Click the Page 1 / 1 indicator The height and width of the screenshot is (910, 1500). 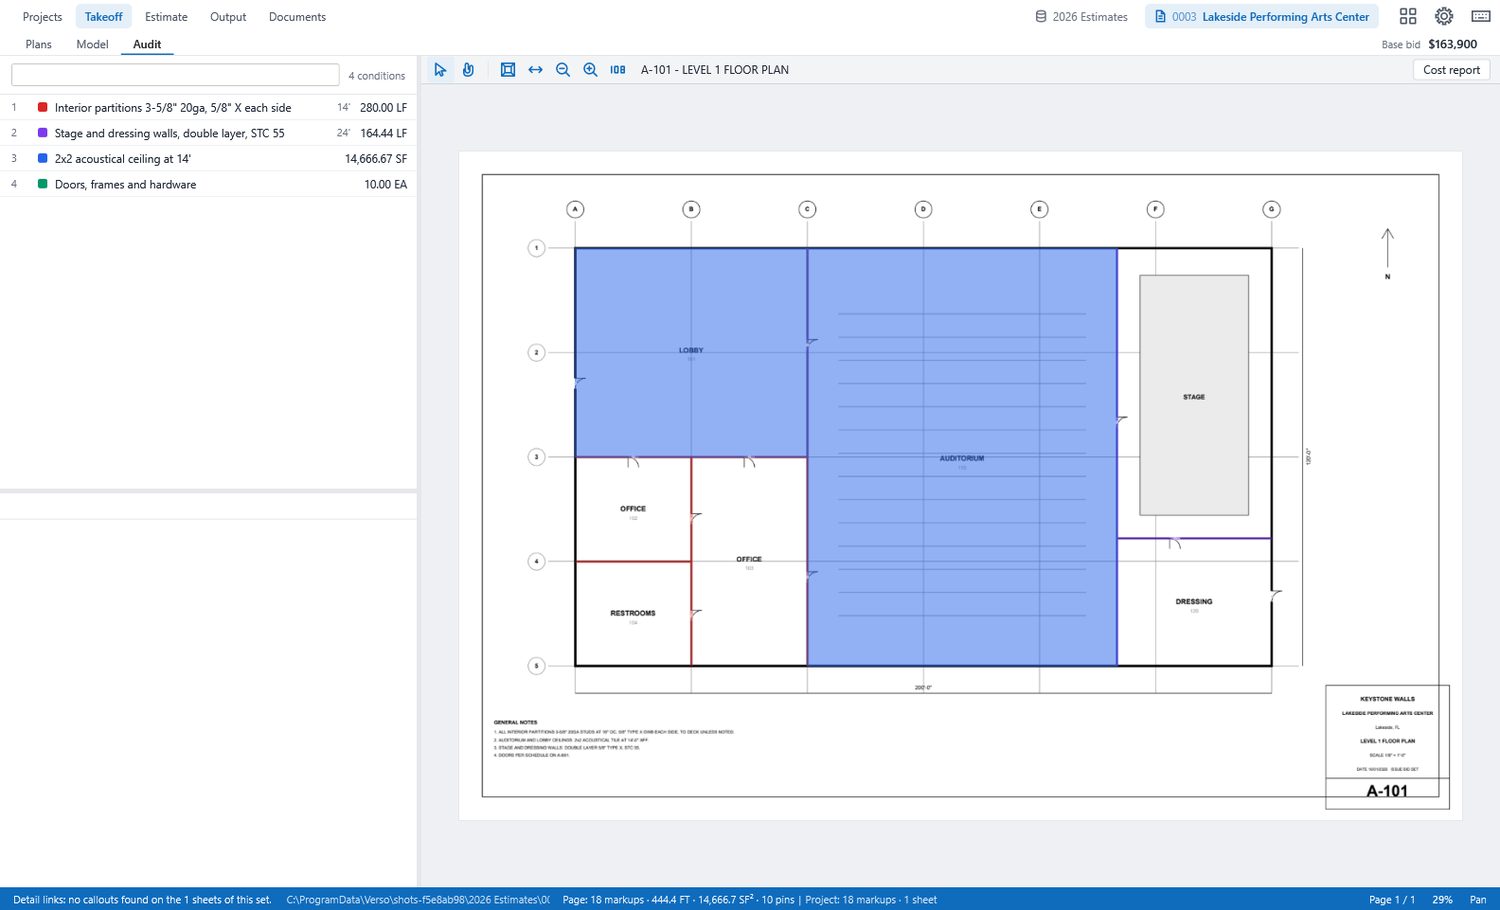coord(1391,900)
